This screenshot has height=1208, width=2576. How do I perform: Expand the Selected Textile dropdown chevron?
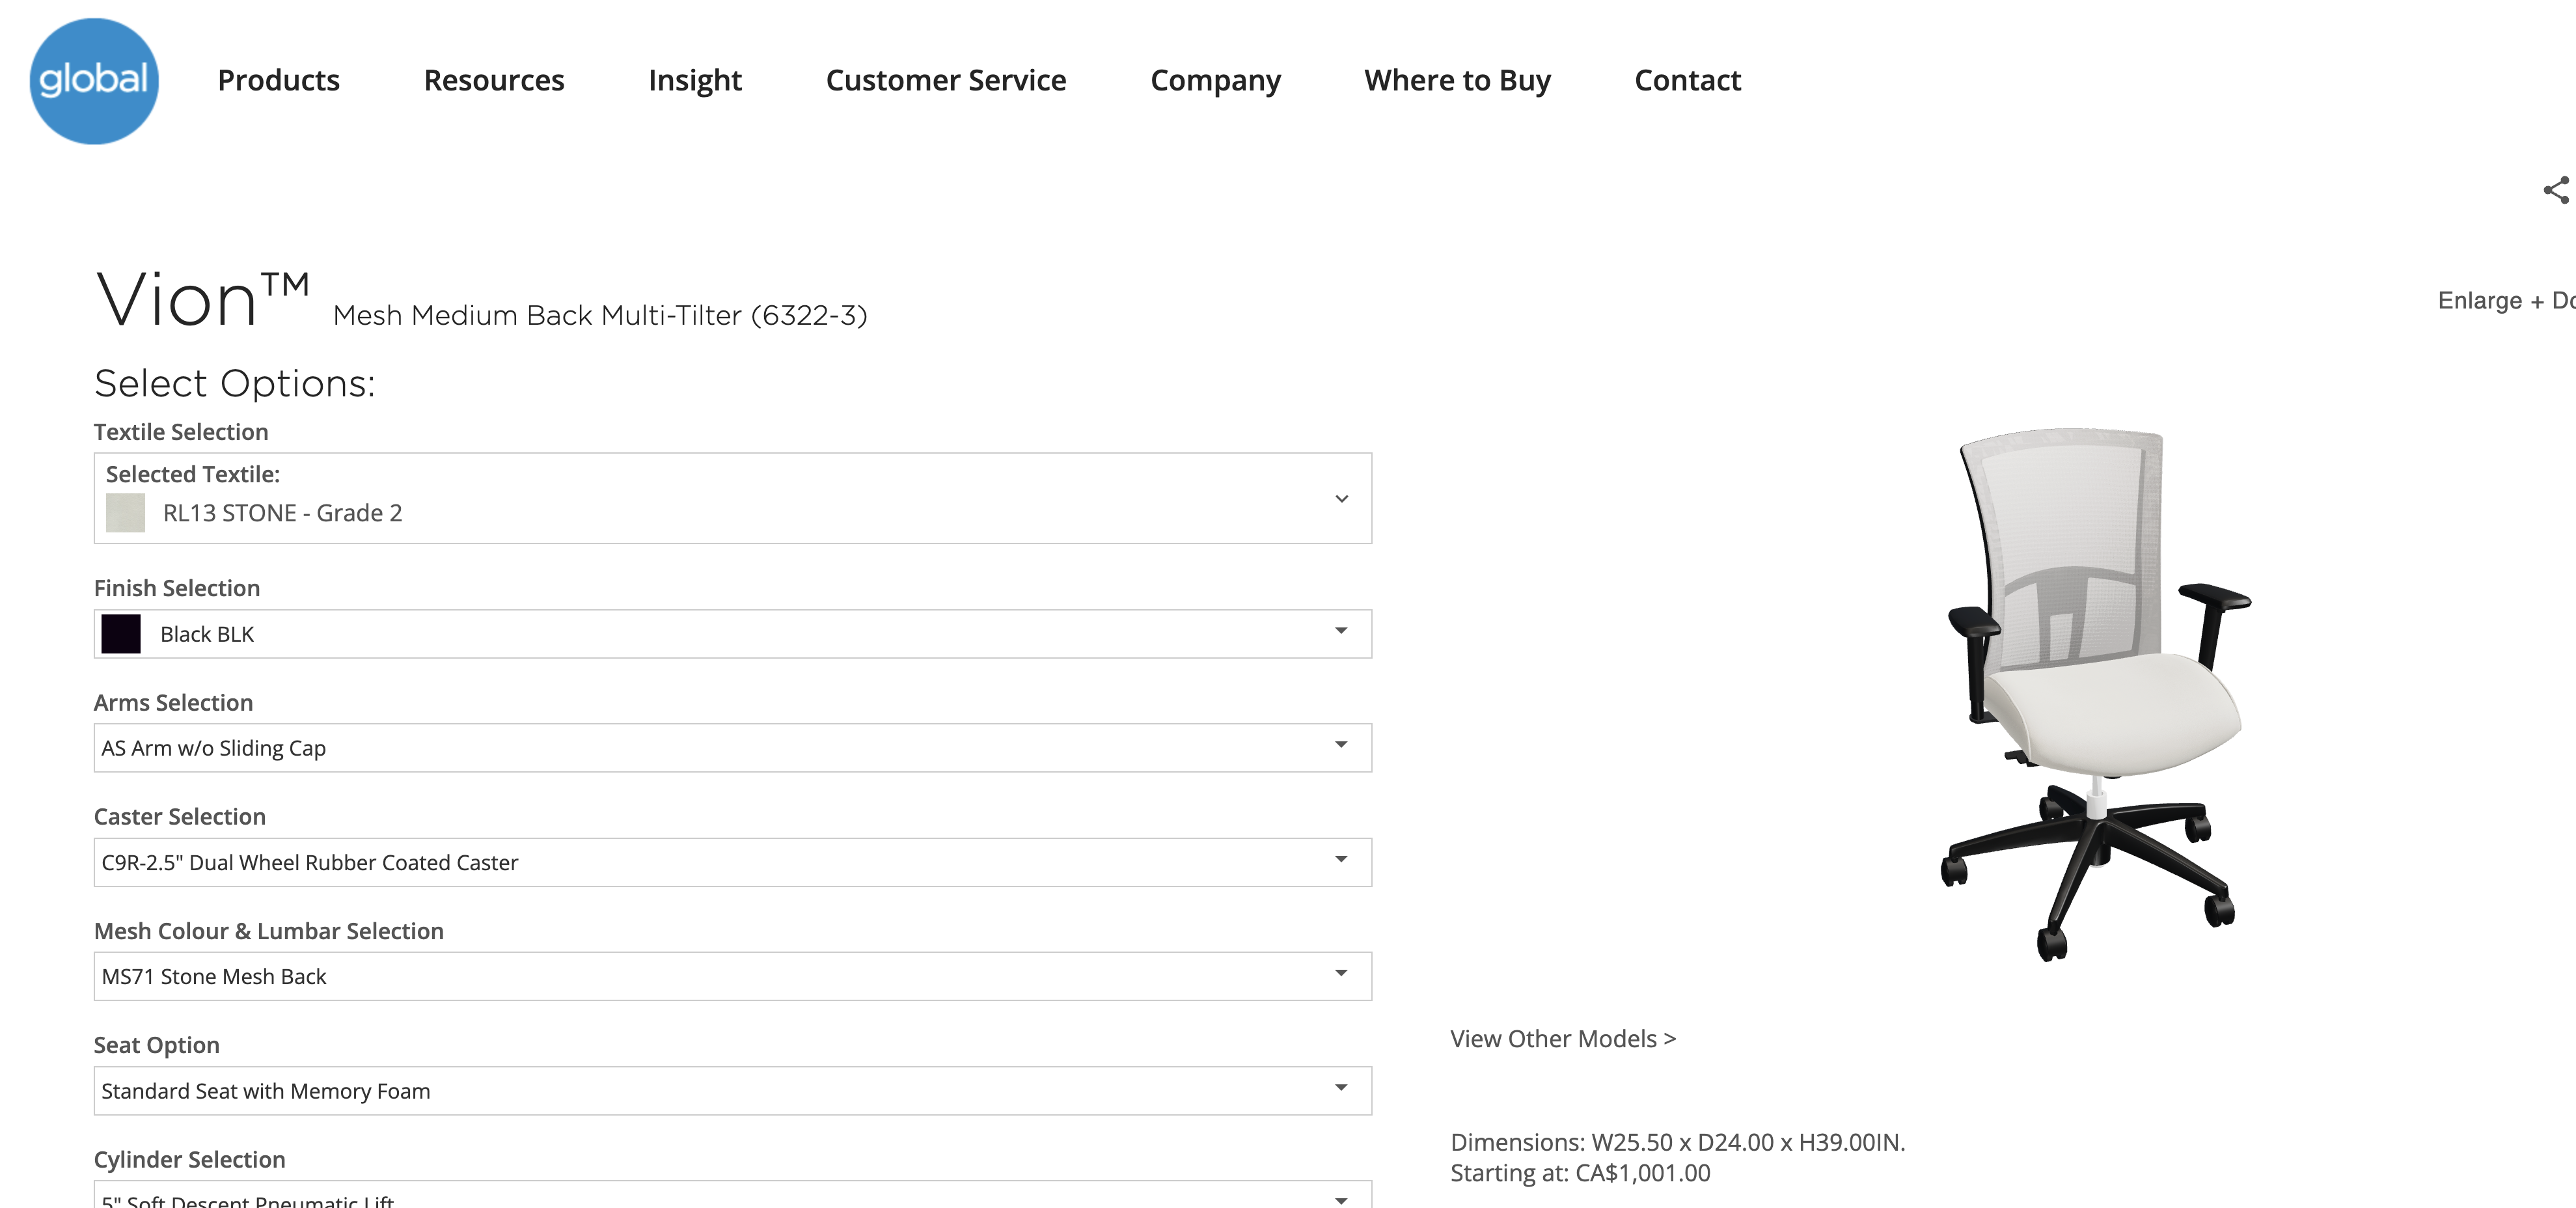pyautogui.click(x=1342, y=498)
